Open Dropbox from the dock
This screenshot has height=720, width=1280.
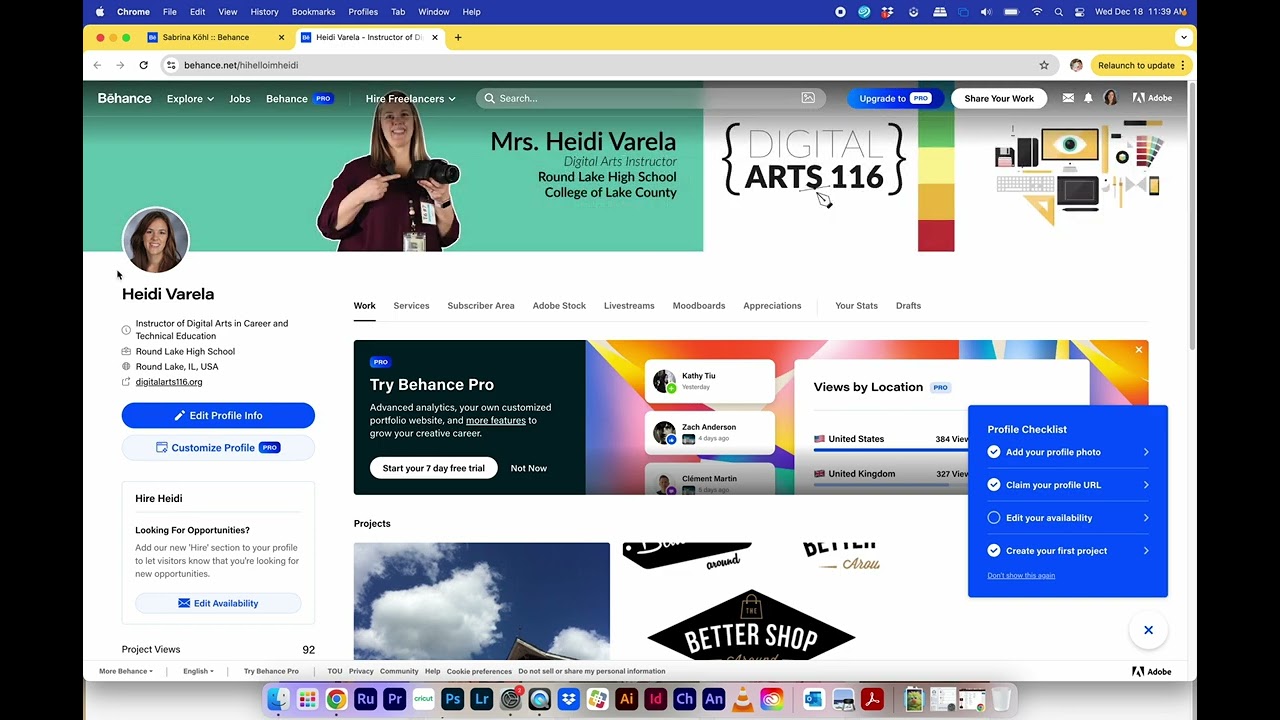pos(569,699)
